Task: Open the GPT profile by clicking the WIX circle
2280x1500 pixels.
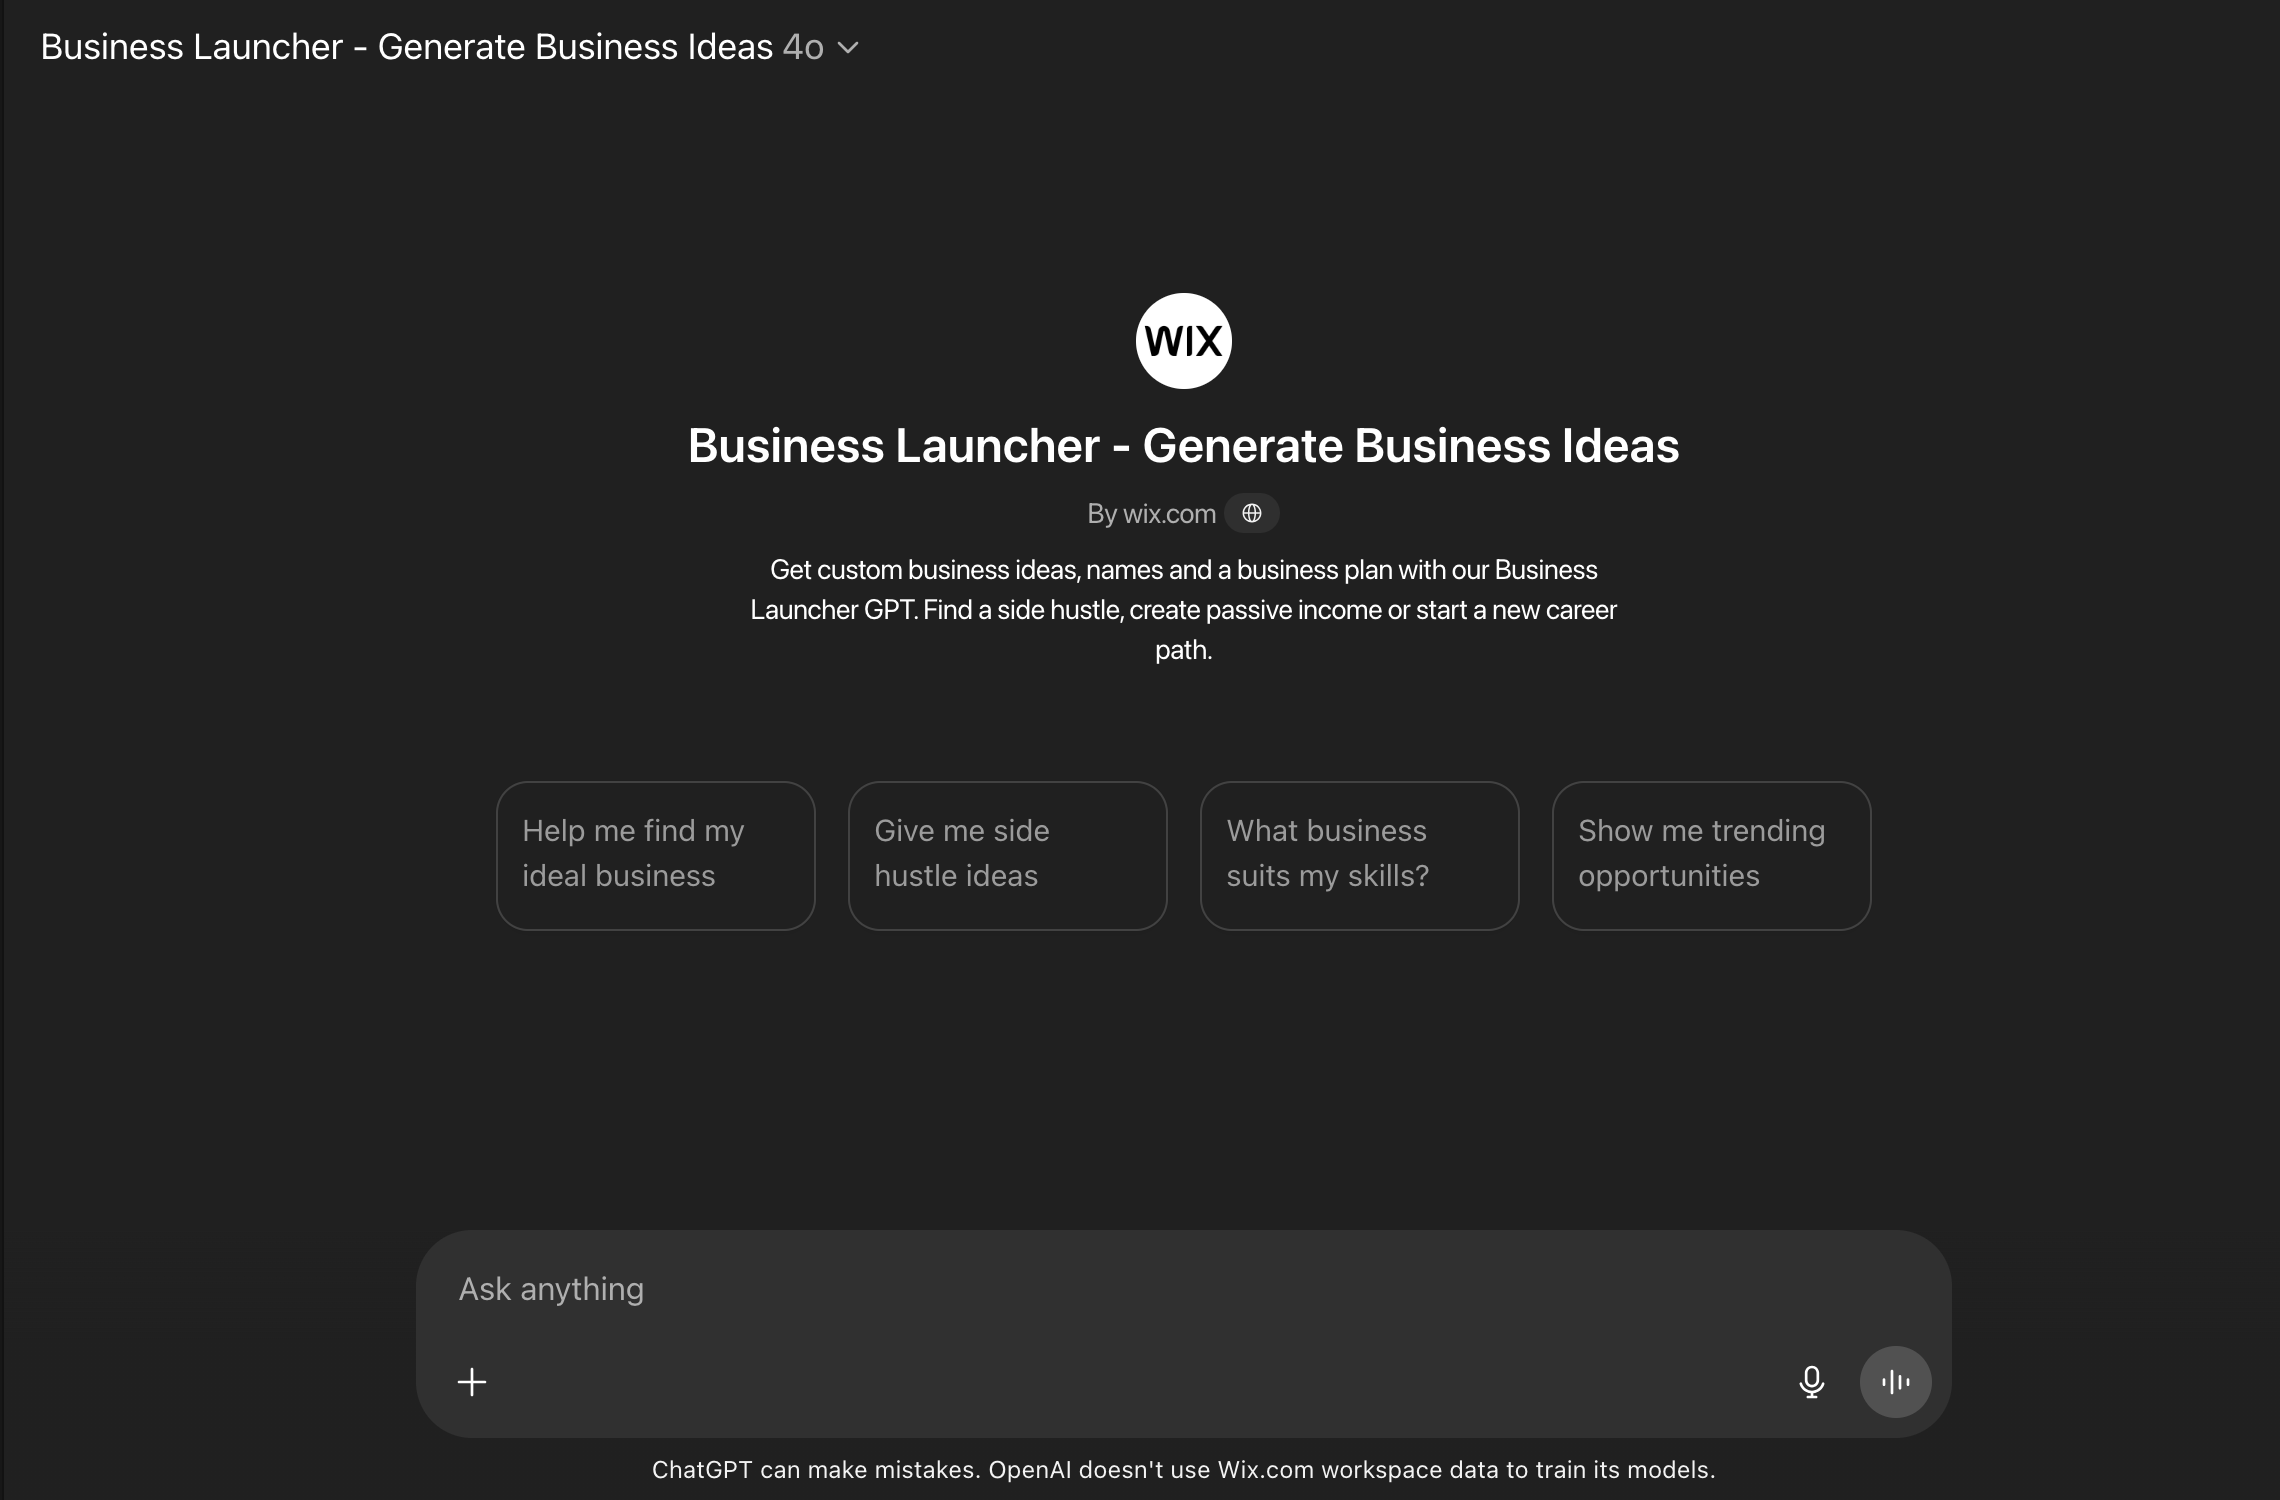Action: tap(1183, 340)
